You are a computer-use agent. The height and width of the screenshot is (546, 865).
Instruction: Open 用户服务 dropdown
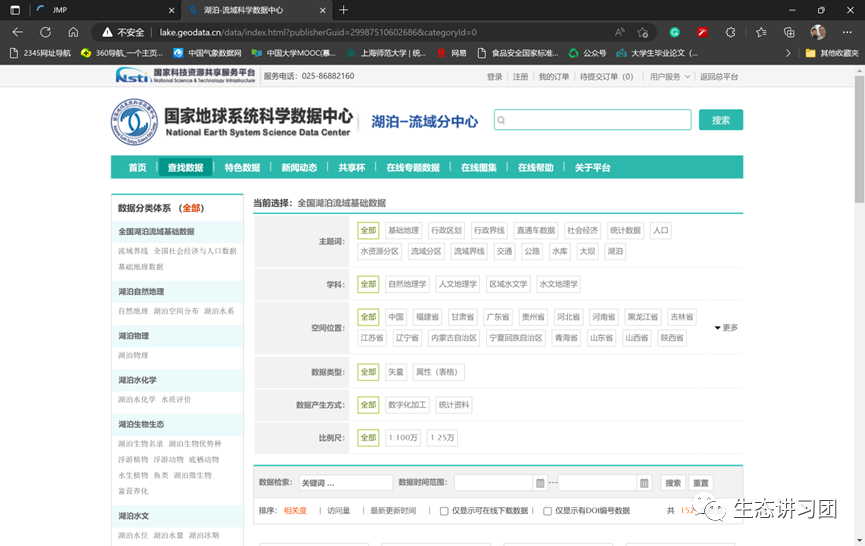point(669,77)
